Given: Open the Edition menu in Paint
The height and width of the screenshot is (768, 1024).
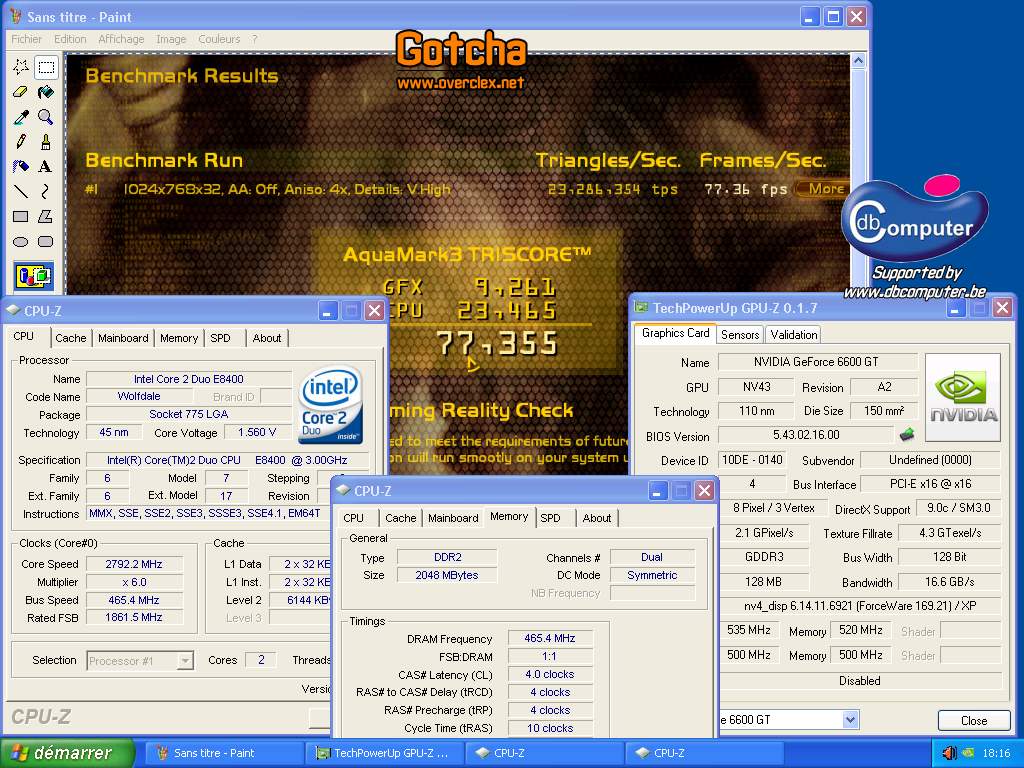Looking at the screenshot, I should (x=70, y=39).
